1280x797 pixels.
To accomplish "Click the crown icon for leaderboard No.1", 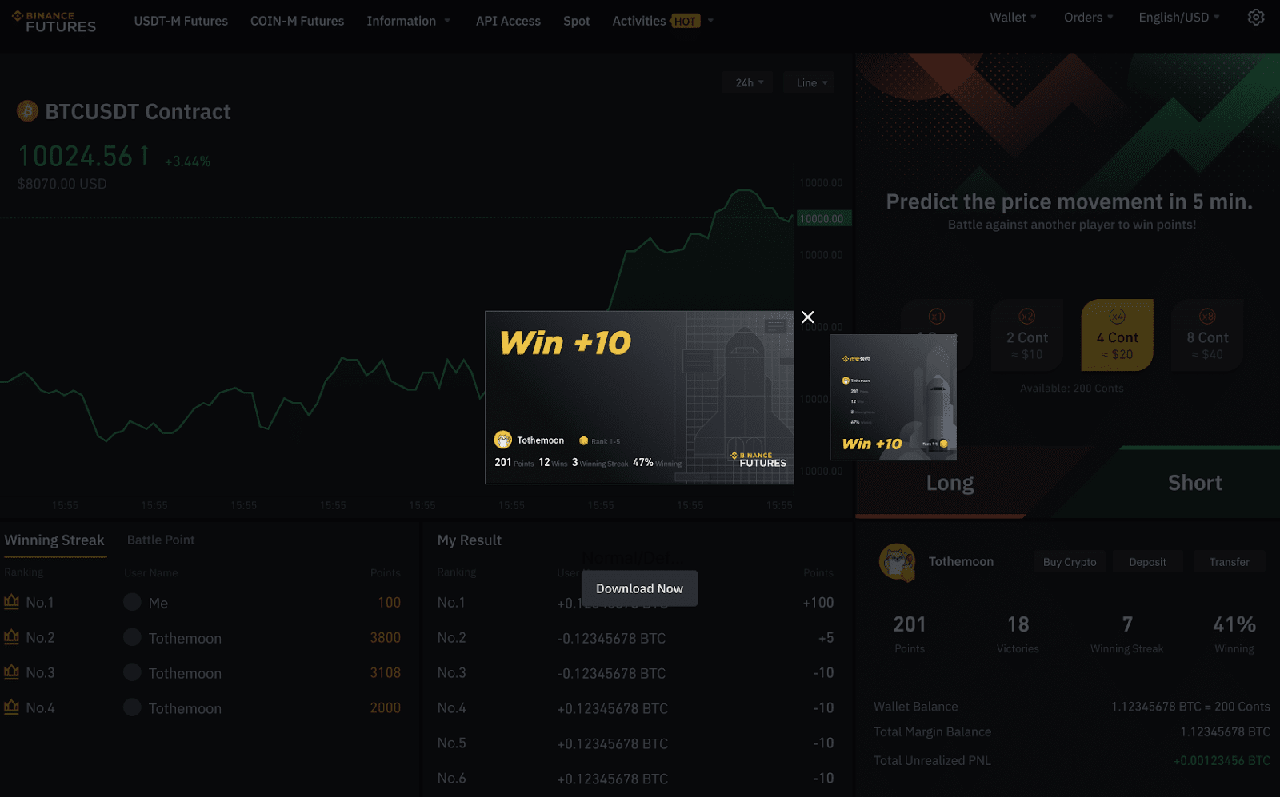I will click(12, 602).
